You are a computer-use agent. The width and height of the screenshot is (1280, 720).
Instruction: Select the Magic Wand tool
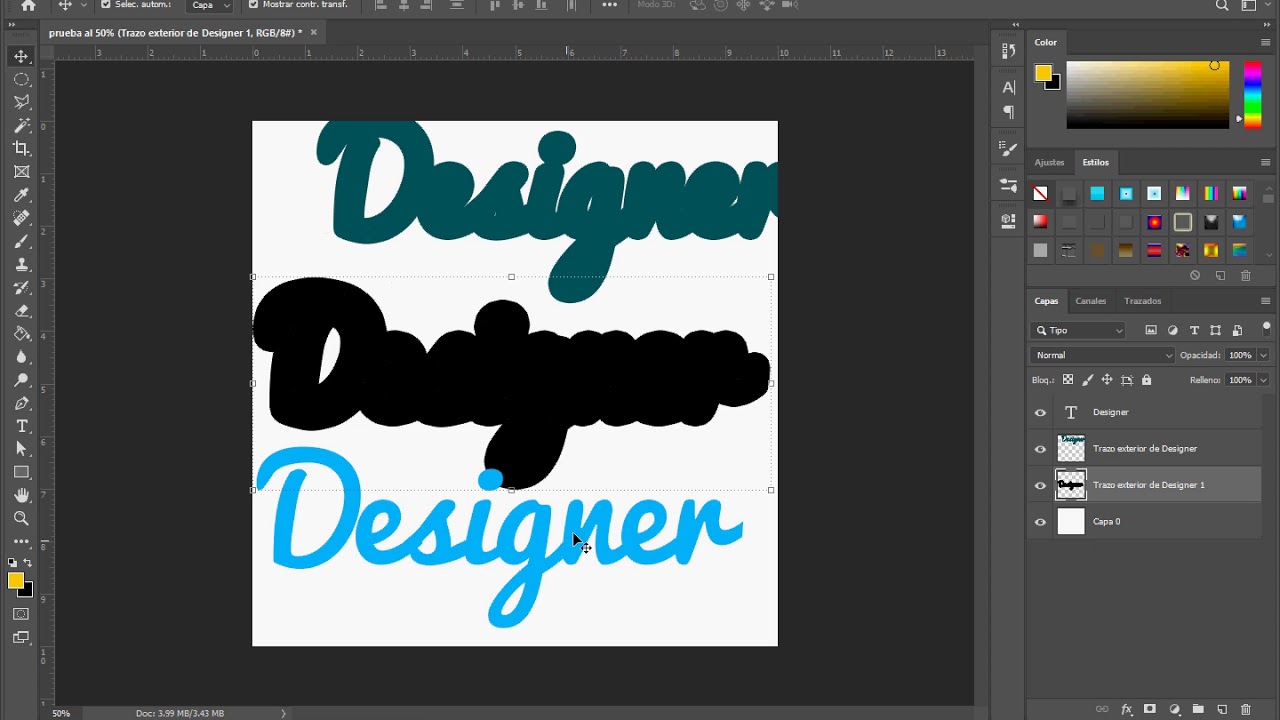click(x=21, y=126)
